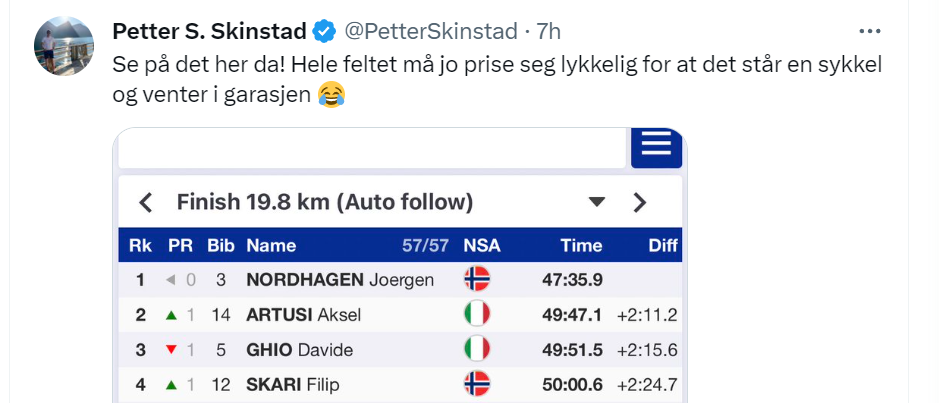This screenshot has width=939, height=403.
Task: Open the 7h tweet timestamp
Action: coord(549,31)
